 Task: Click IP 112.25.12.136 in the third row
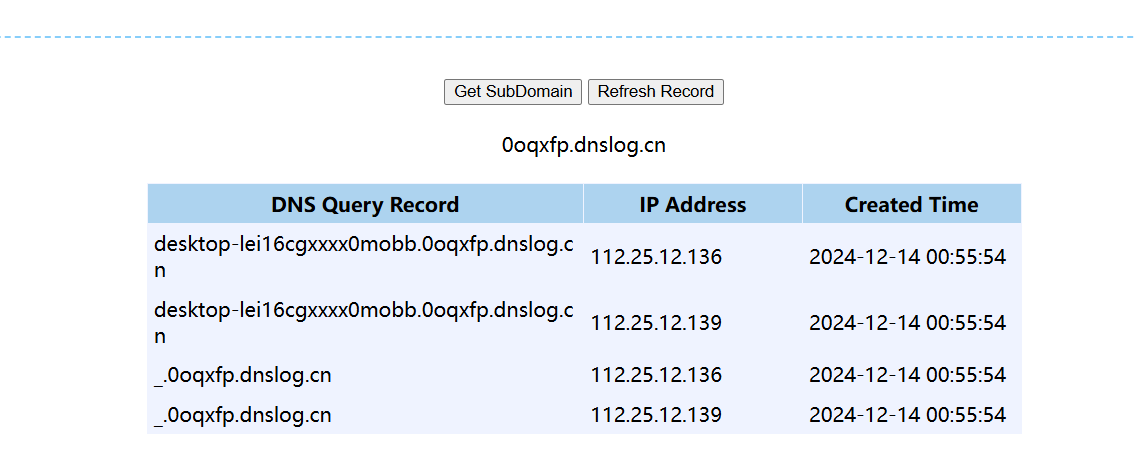(x=656, y=376)
